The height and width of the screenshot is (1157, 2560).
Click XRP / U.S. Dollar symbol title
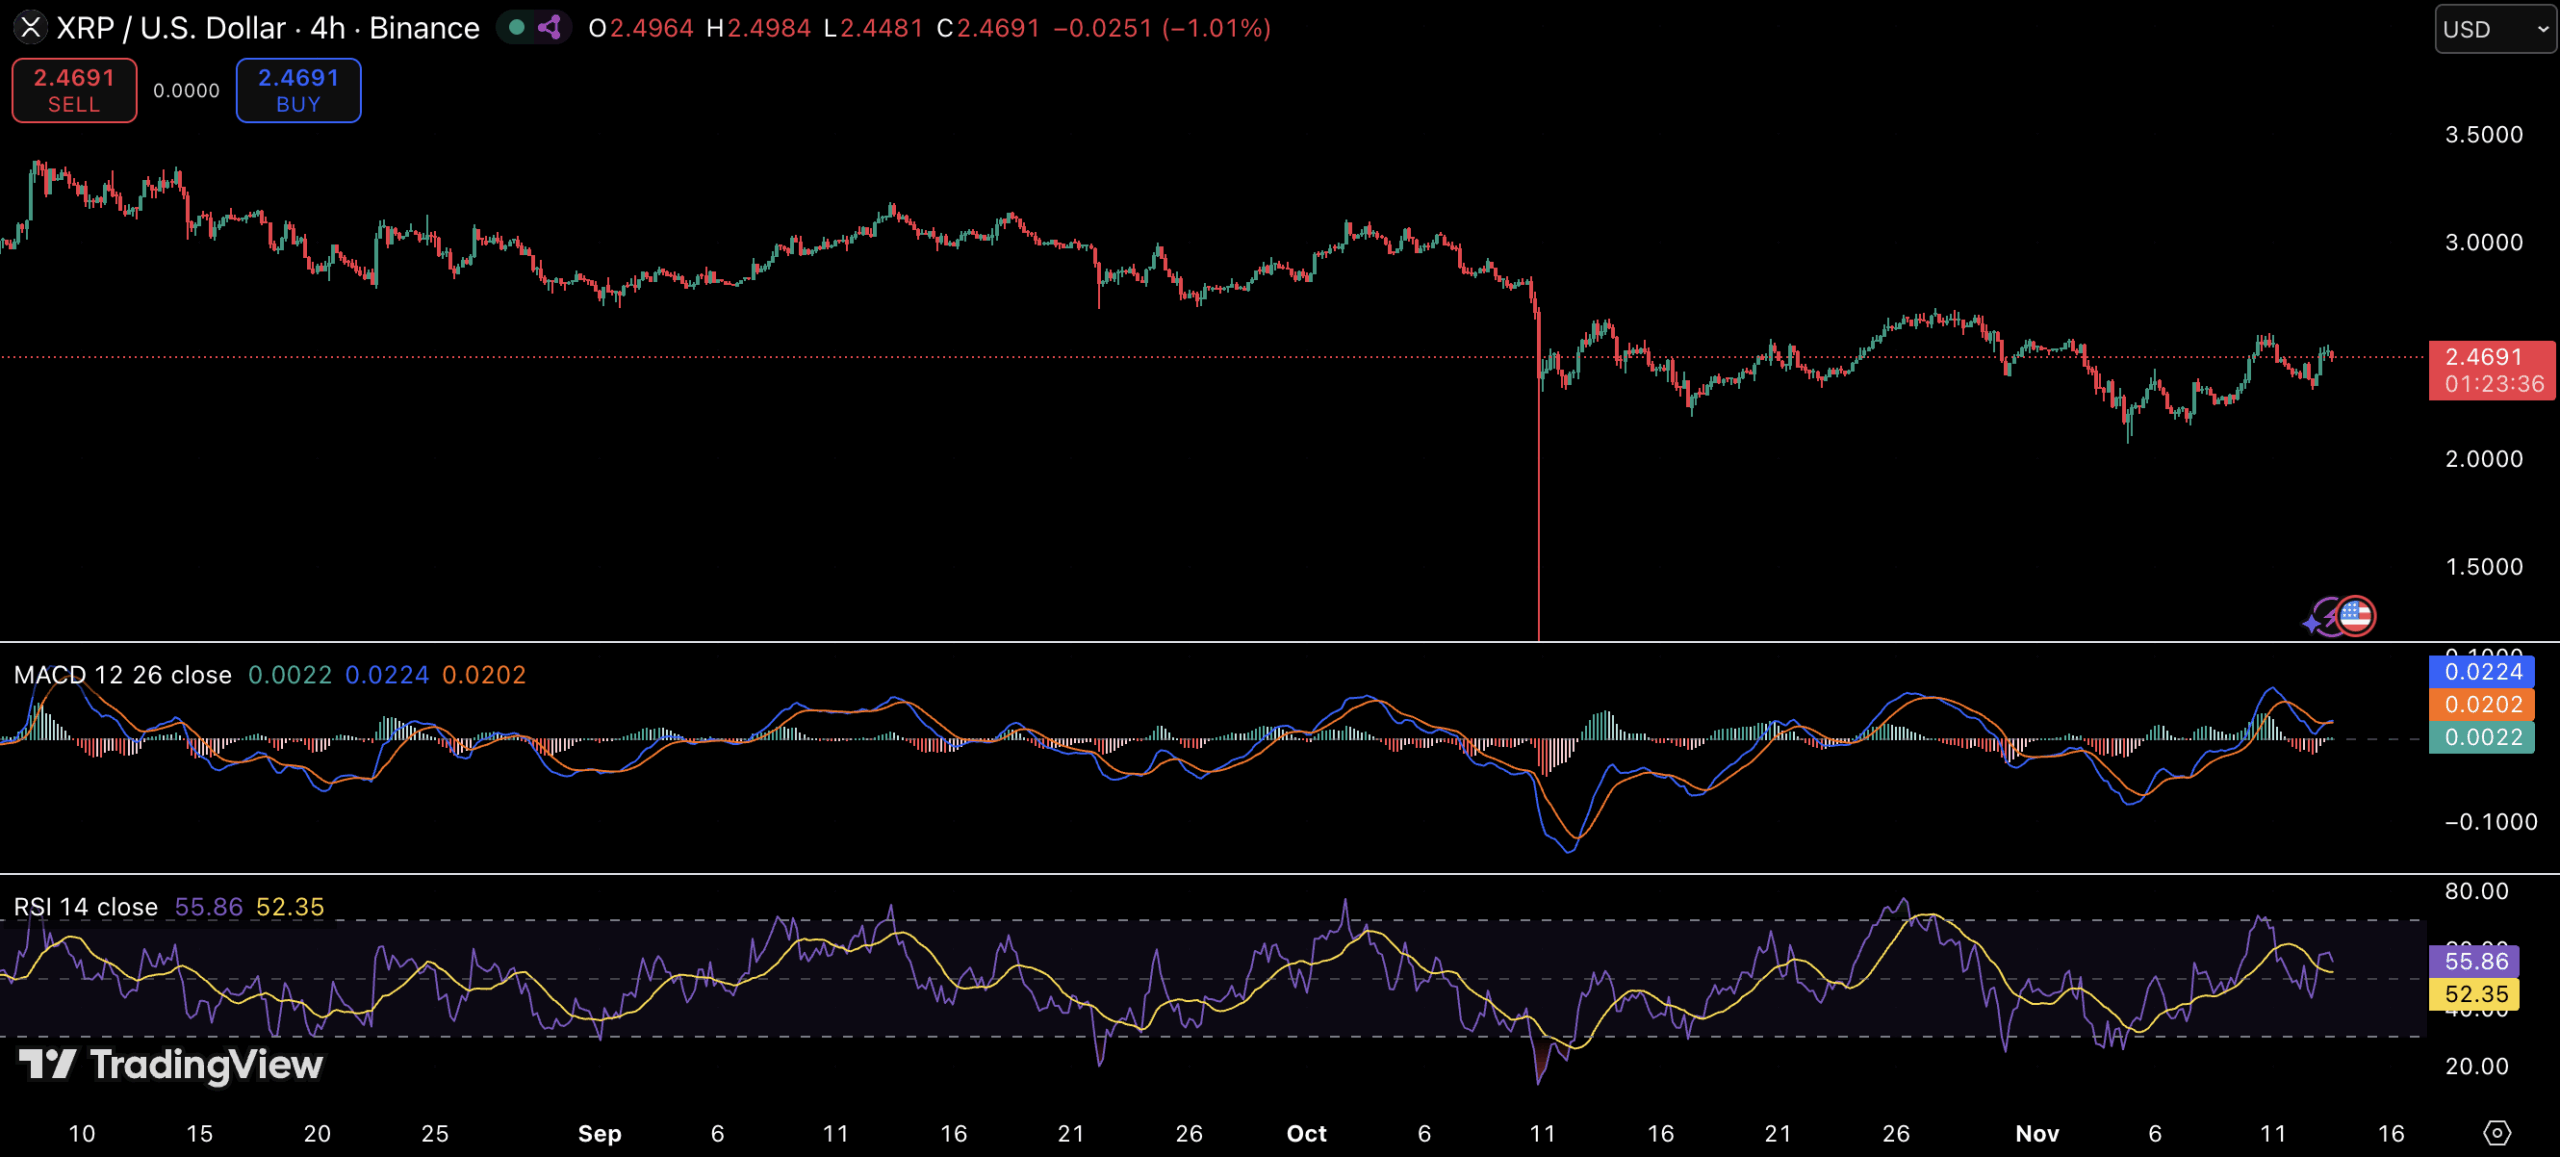click(x=171, y=28)
